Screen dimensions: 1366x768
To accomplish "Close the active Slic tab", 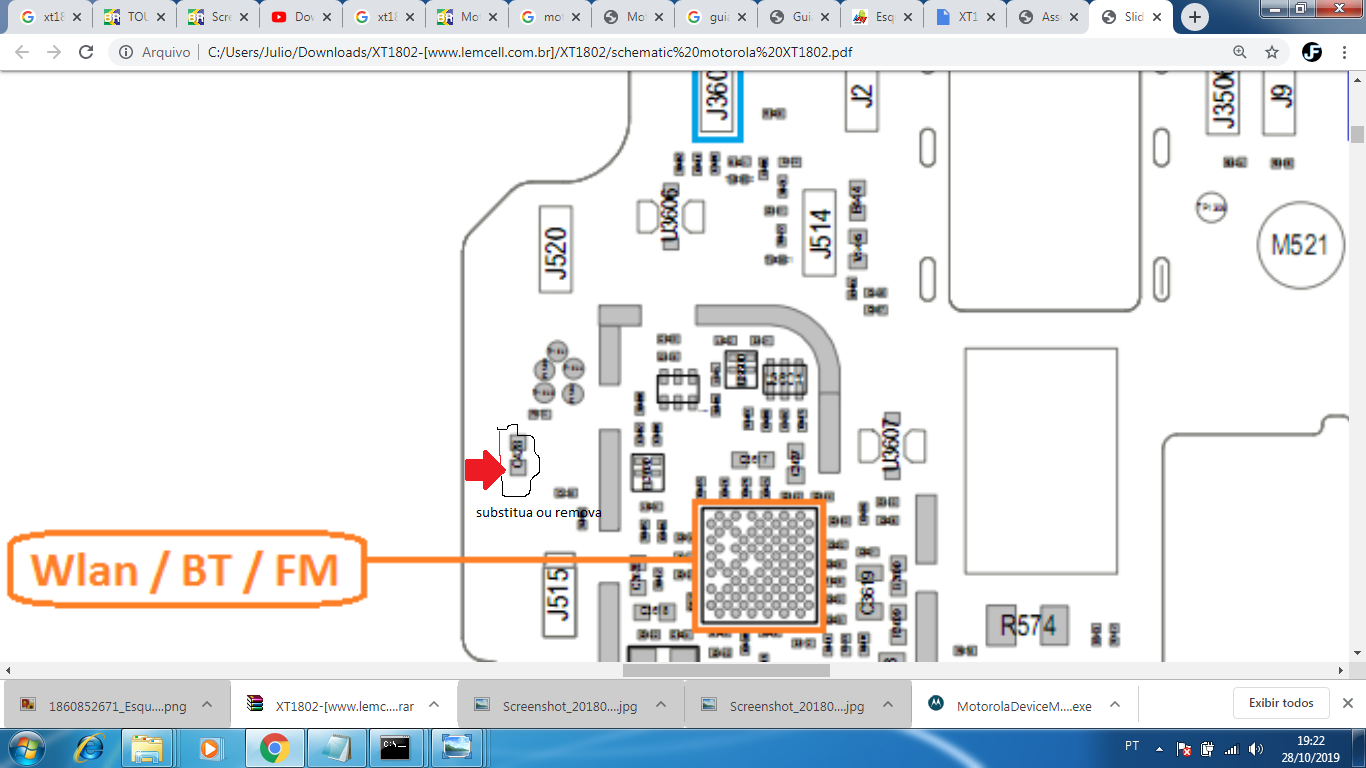I will point(1157,17).
